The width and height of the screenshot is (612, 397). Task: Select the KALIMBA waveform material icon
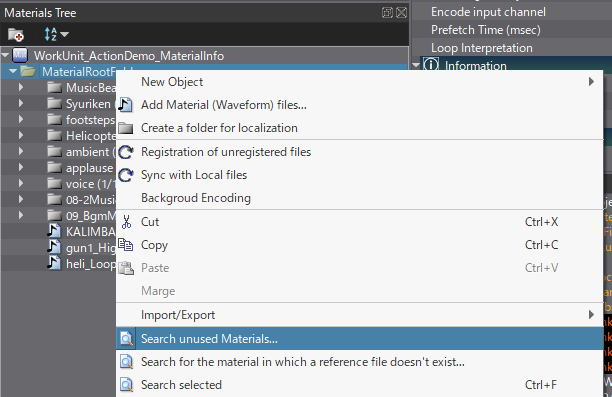click(54, 231)
